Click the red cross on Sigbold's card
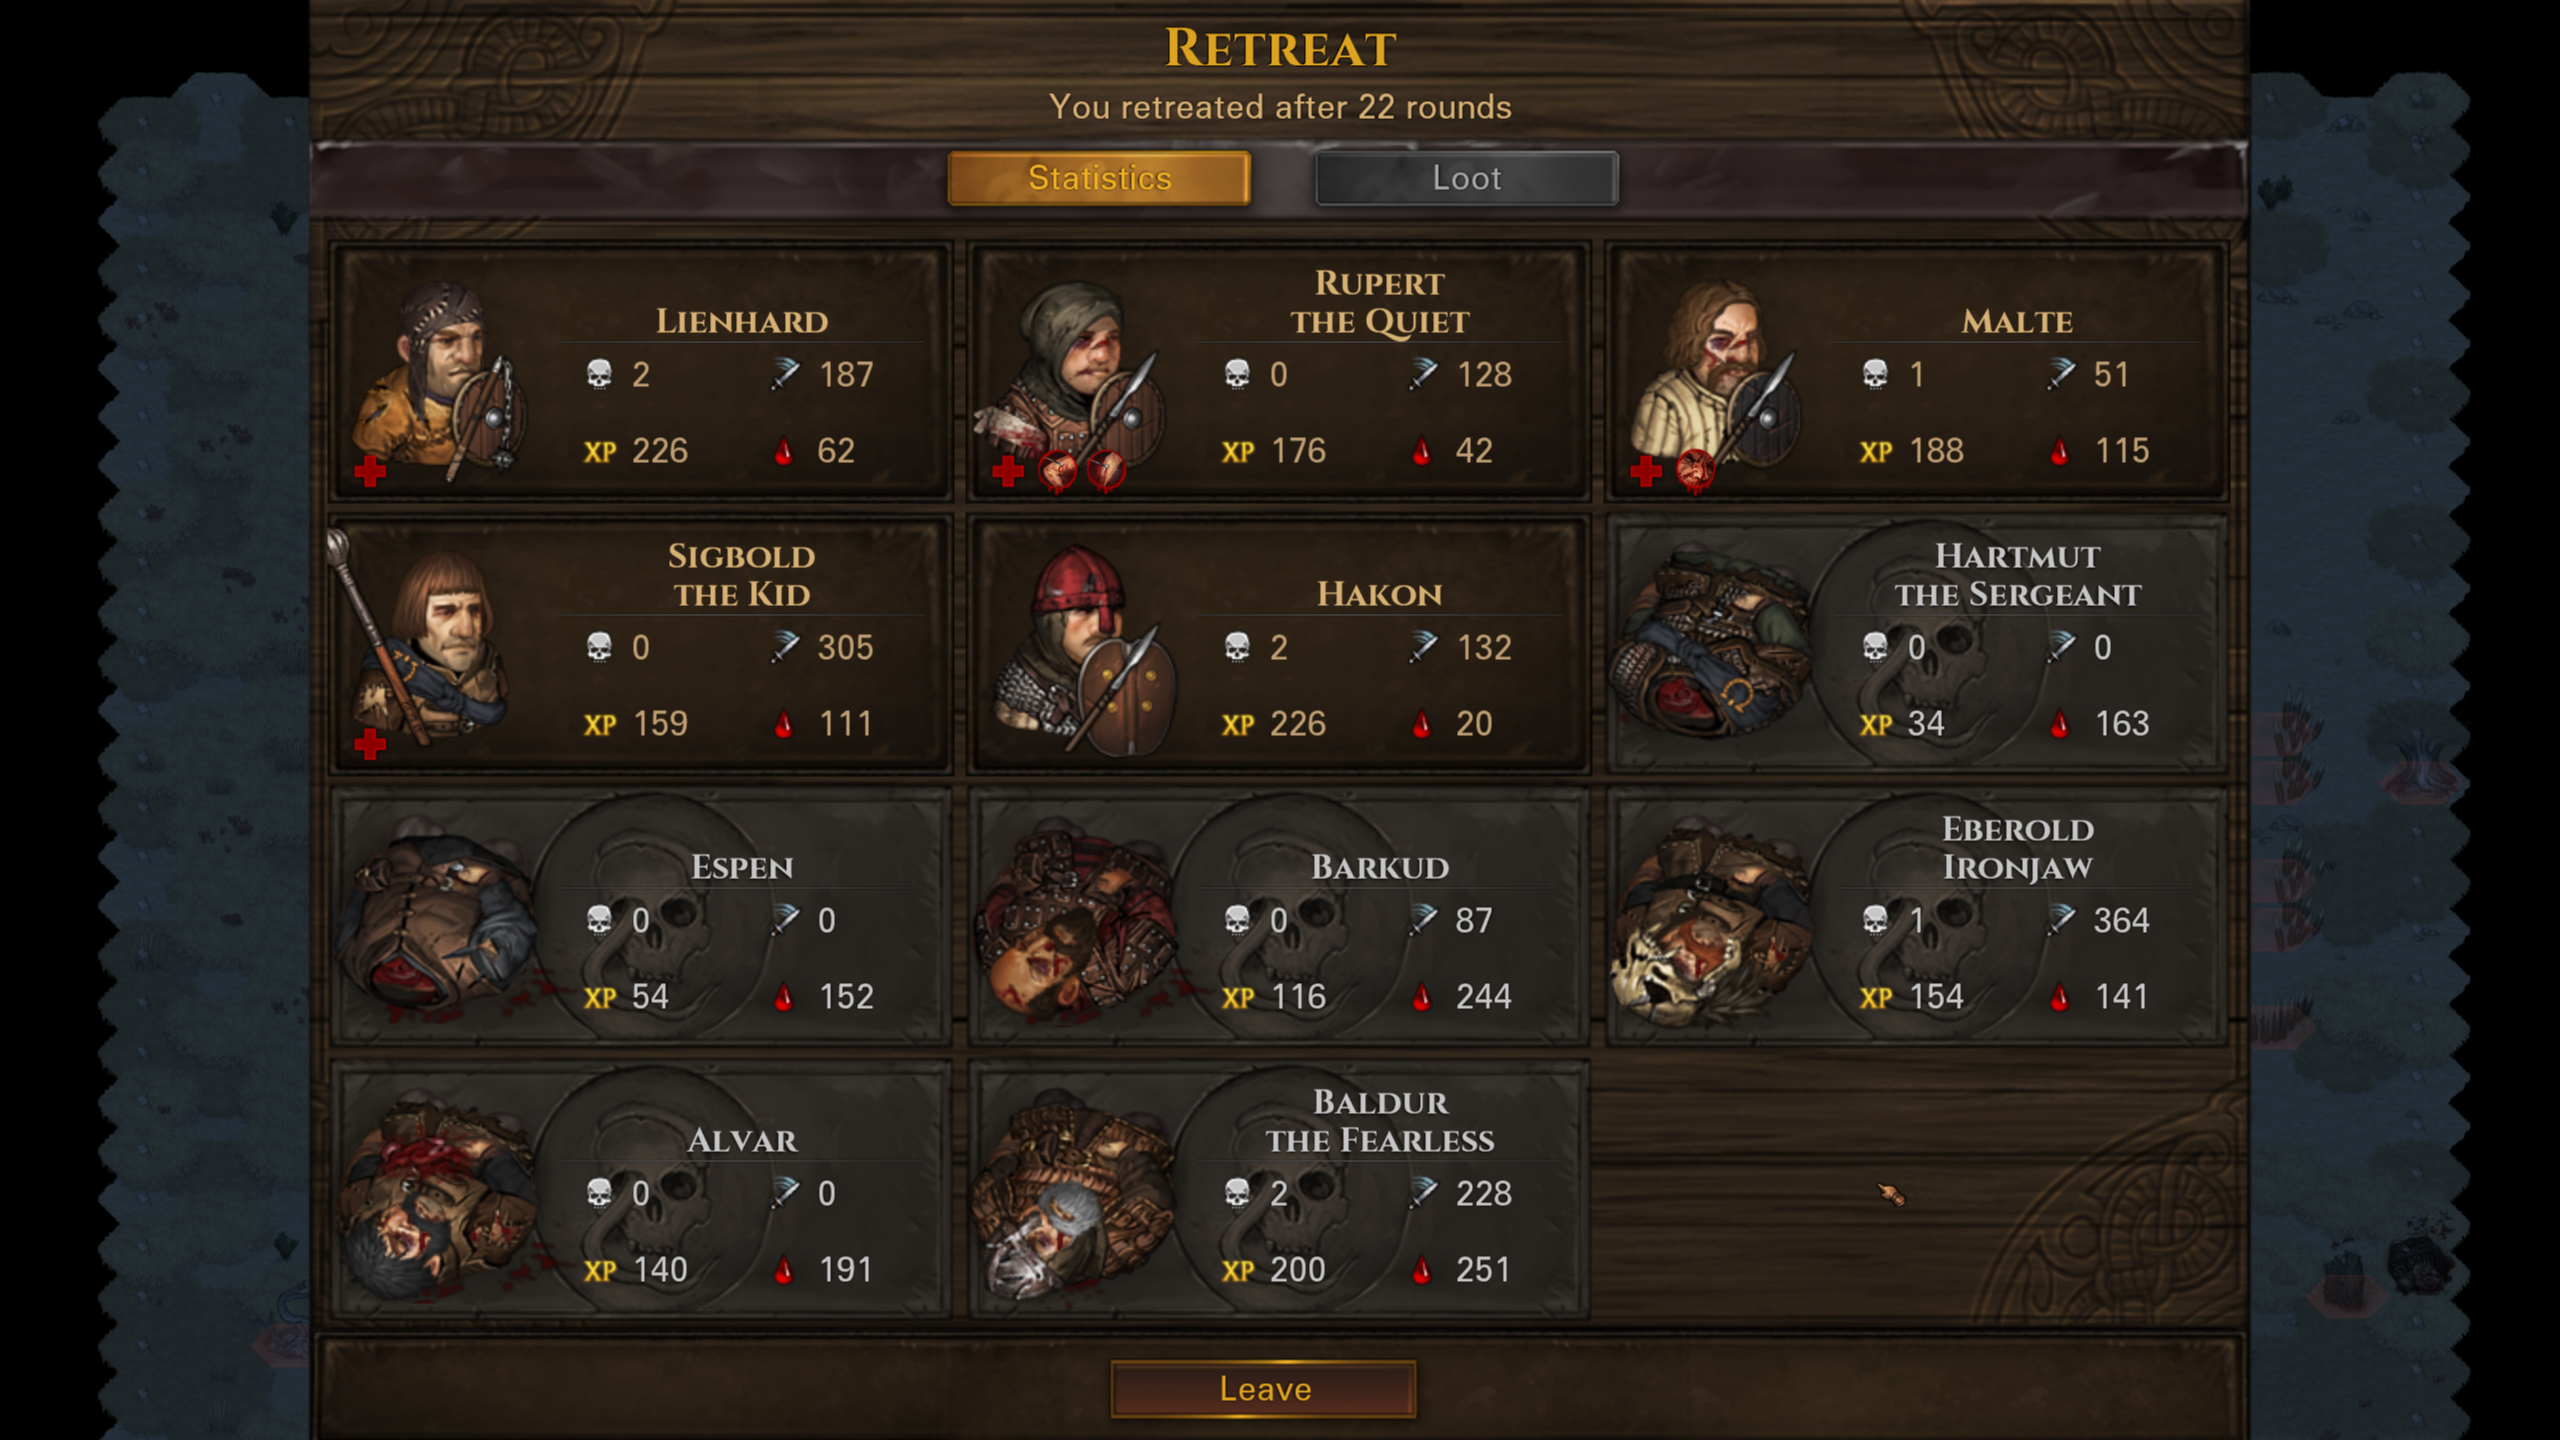2560x1440 pixels. click(x=370, y=743)
